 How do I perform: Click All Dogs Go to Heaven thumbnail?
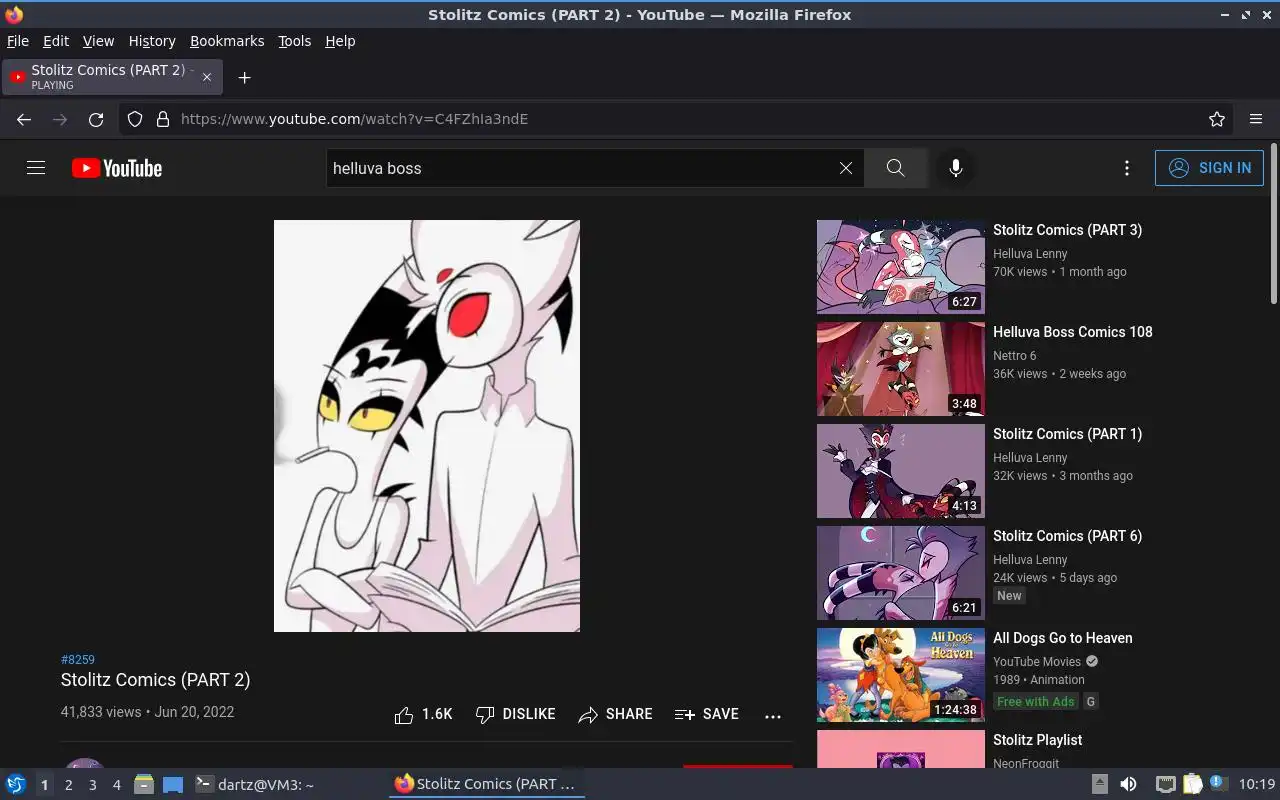point(901,675)
